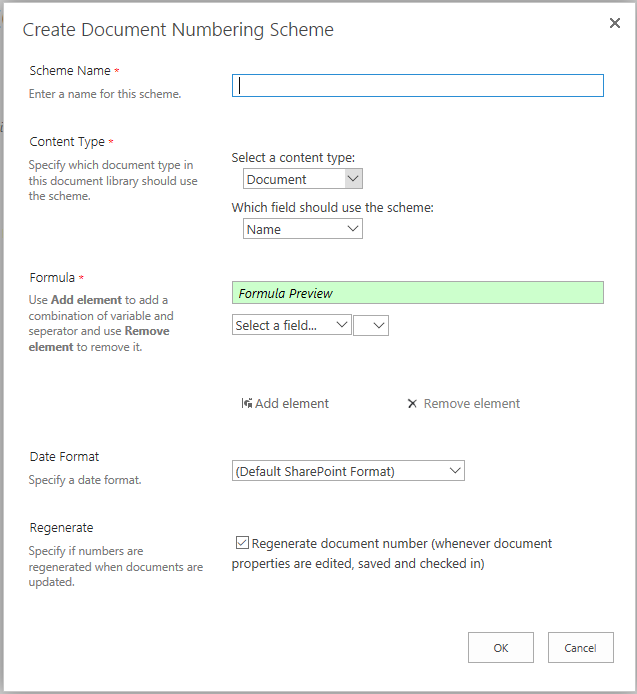
Task: Click the Date Format label
Action: [64, 456]
